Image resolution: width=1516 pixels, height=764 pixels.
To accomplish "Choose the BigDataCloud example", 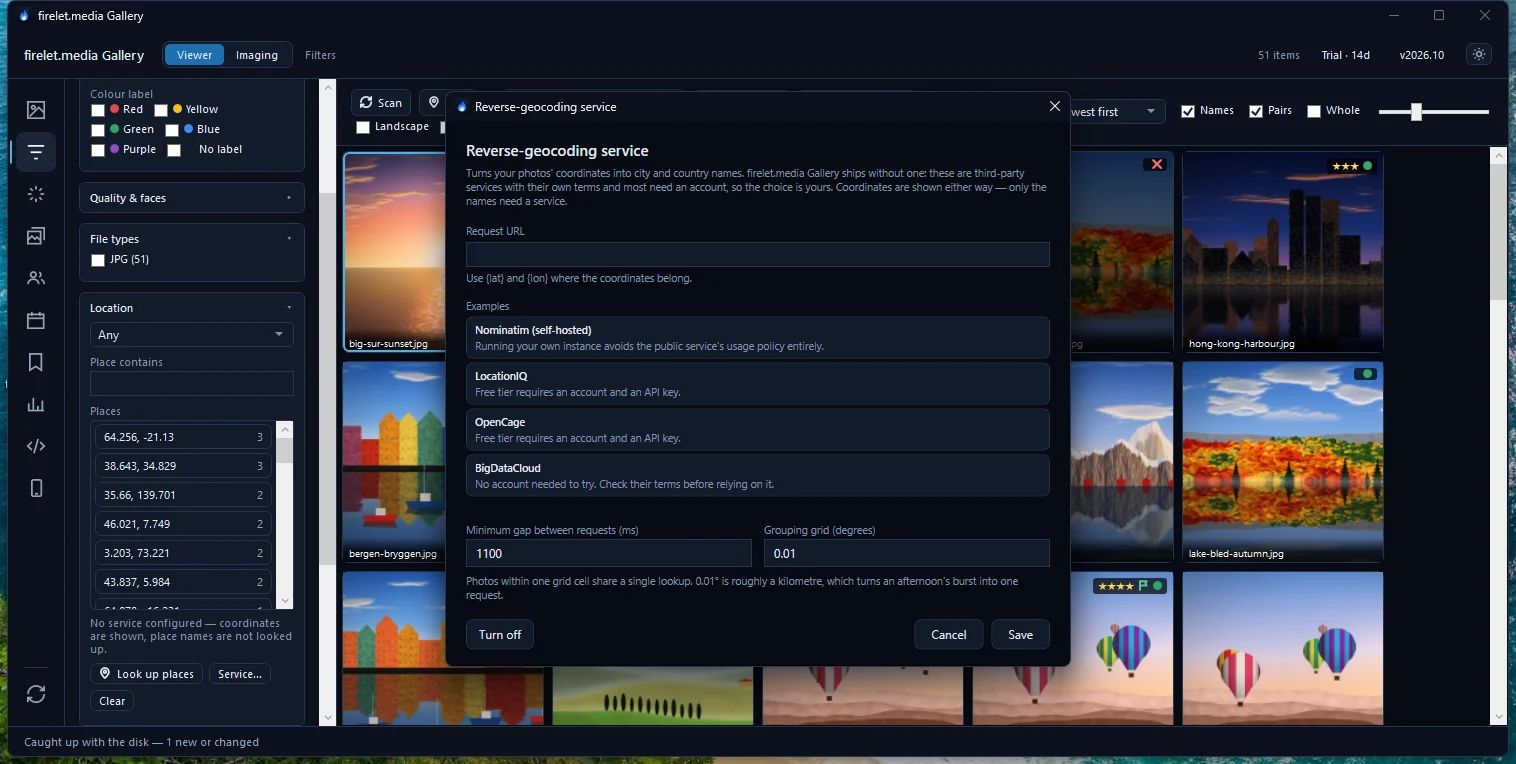I will 758,476.
